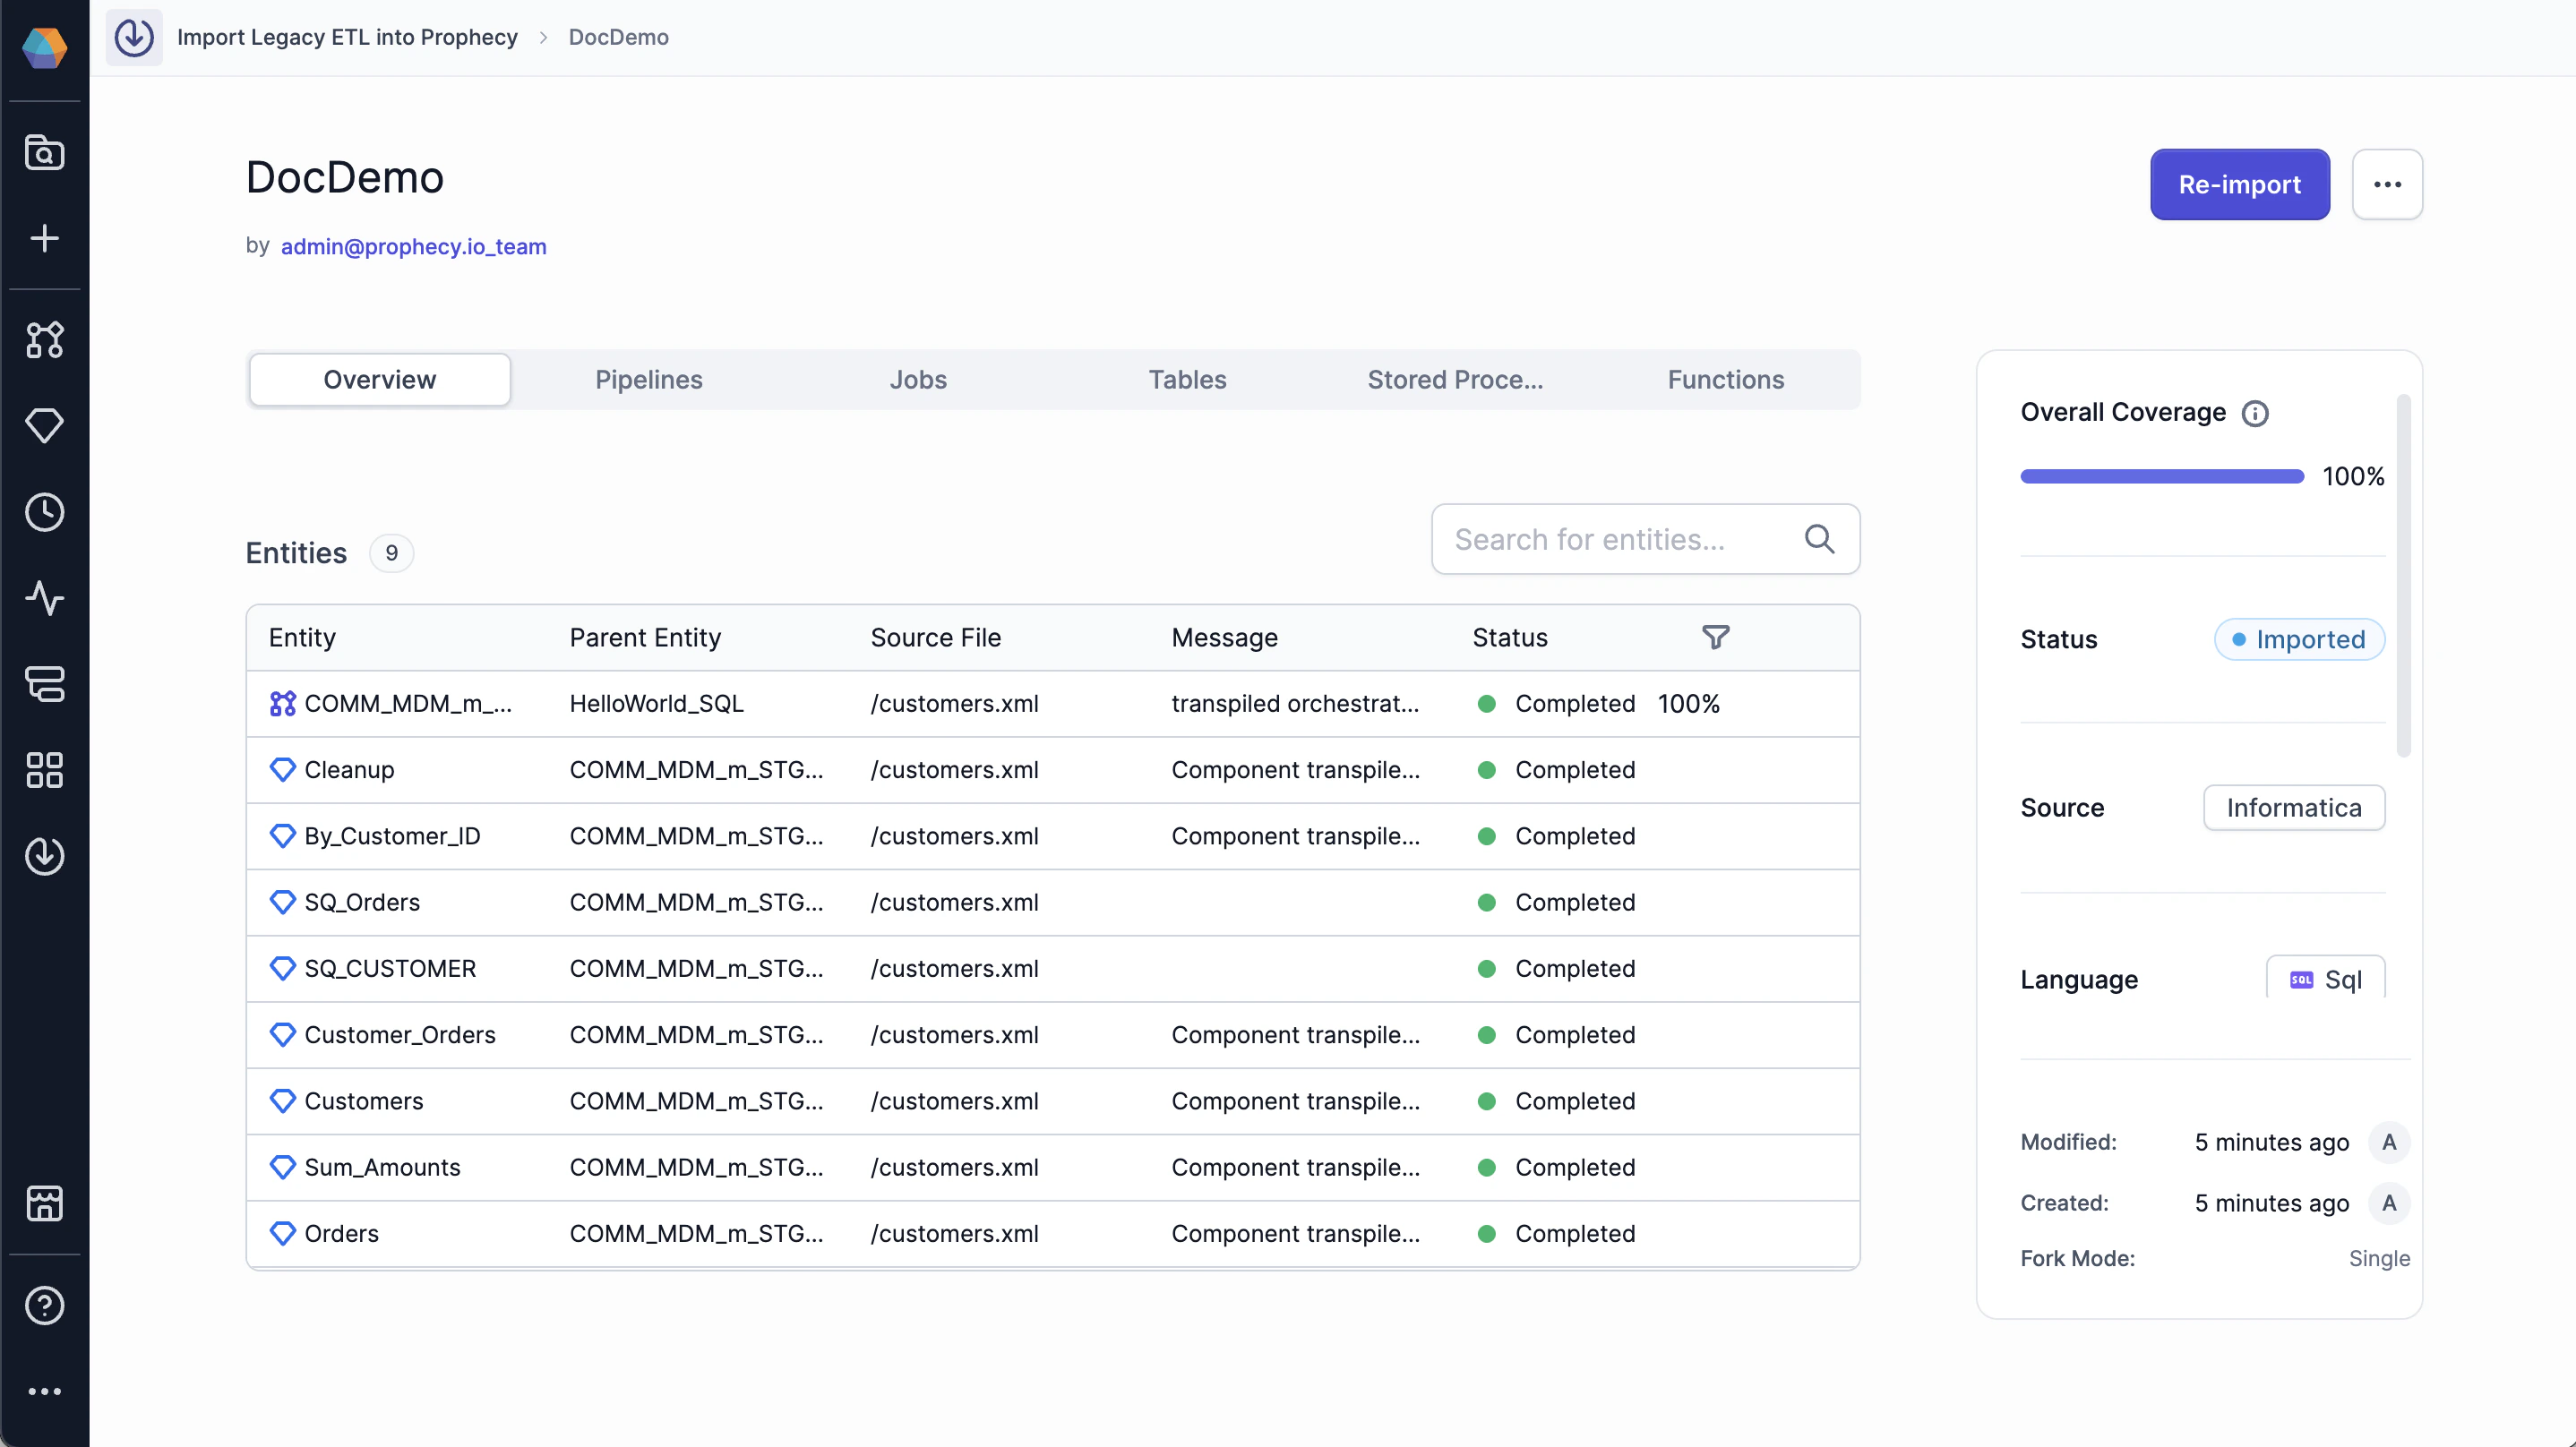Switch to the Functions tab
Screen dimensions: 2576x1447
1725,380
